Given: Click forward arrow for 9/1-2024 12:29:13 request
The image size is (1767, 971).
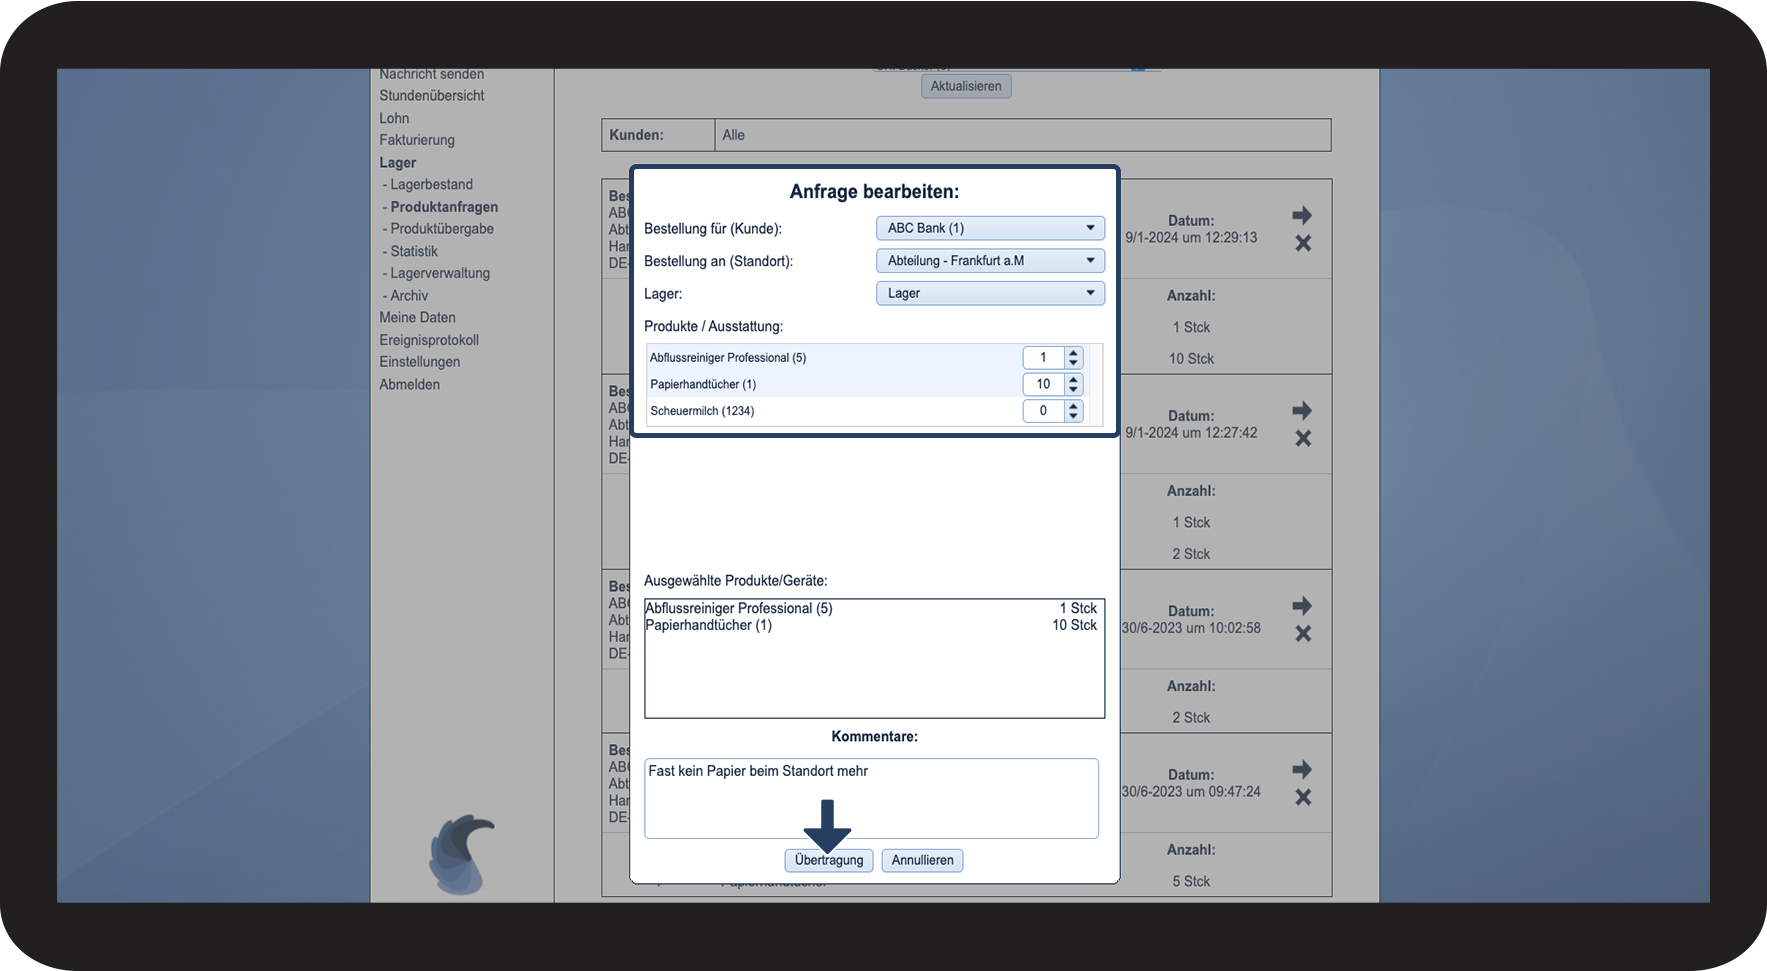Looking at the screenshot, I should 1302,215.
